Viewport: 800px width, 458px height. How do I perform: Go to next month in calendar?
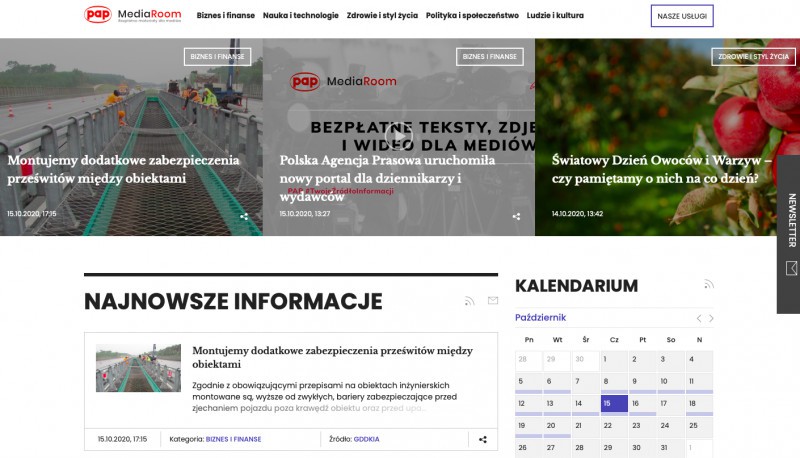click(711, 318)
